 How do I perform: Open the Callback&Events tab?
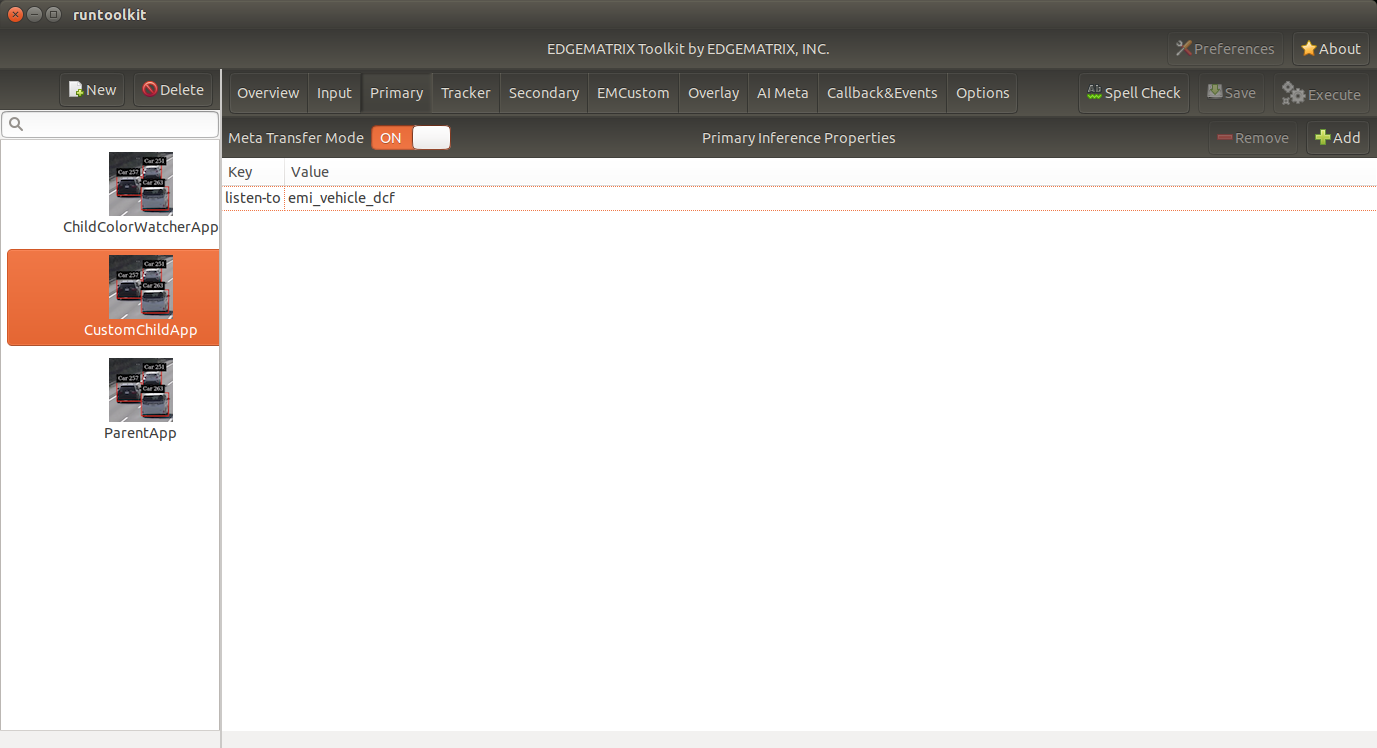click(882, 93)
